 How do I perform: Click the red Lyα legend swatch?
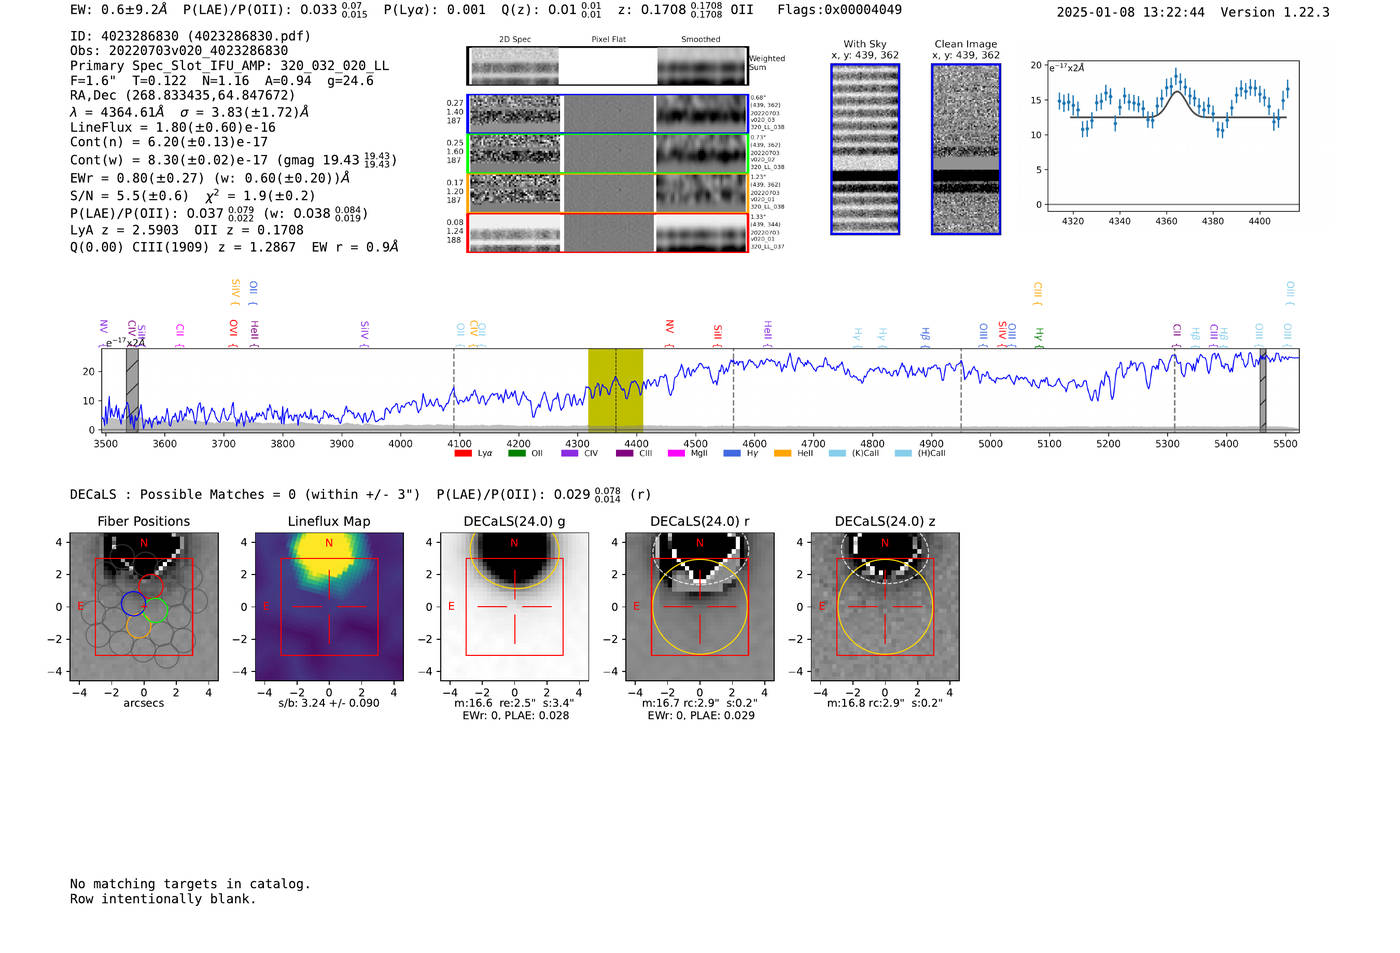462,453
